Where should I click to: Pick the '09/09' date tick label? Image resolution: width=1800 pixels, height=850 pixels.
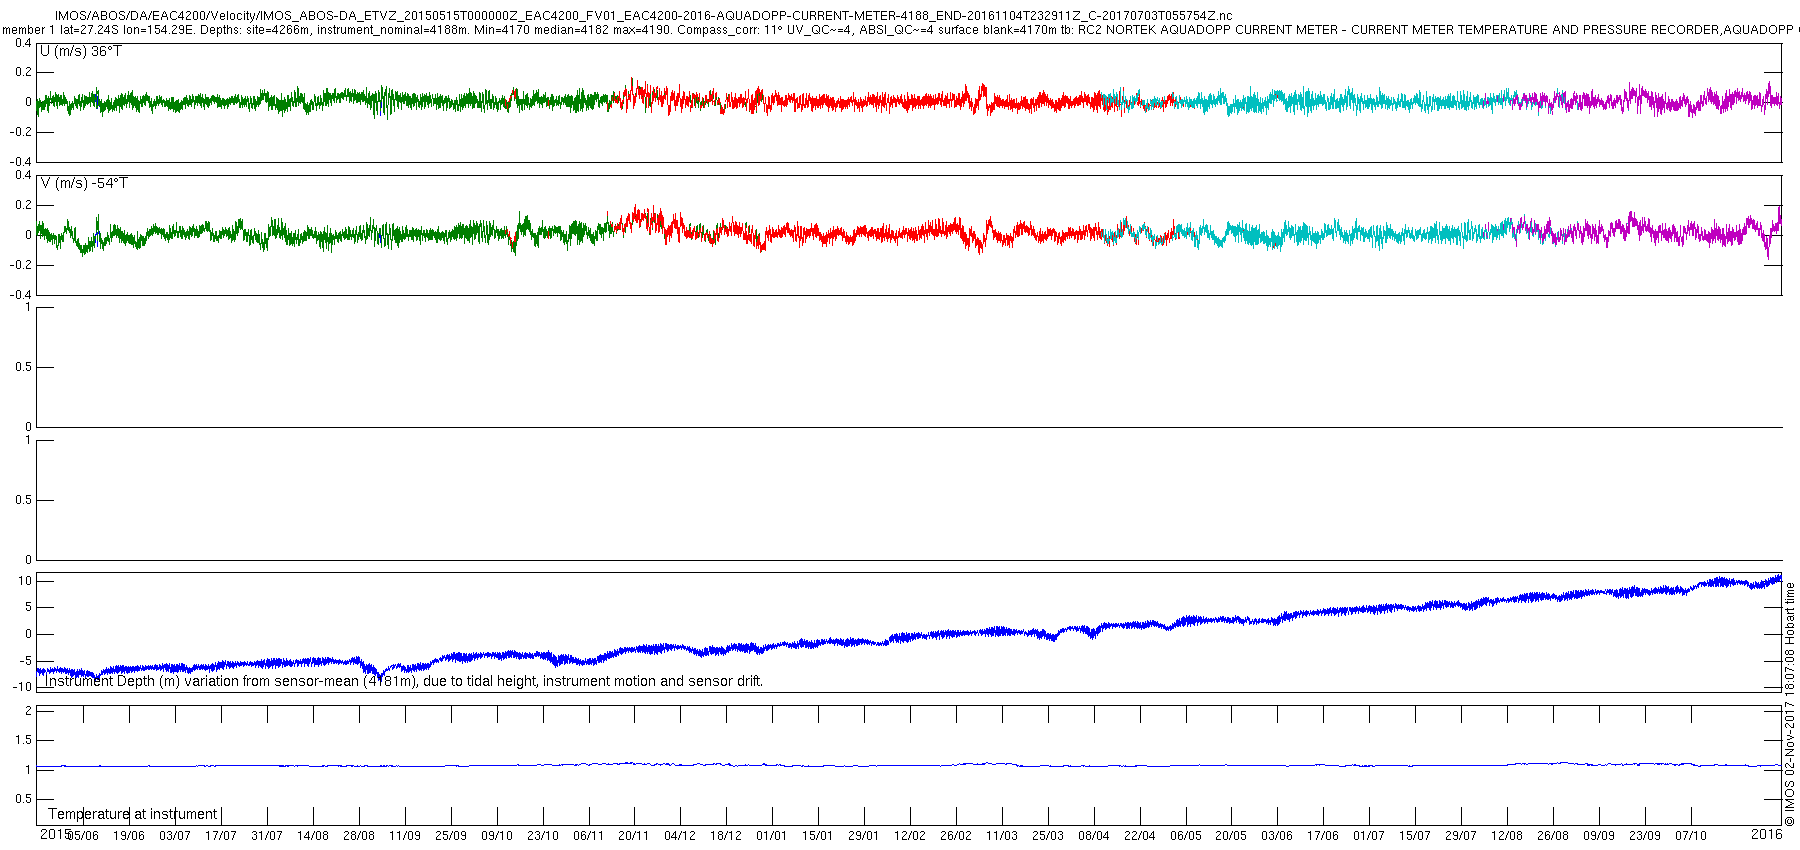tap(1598, 836)
